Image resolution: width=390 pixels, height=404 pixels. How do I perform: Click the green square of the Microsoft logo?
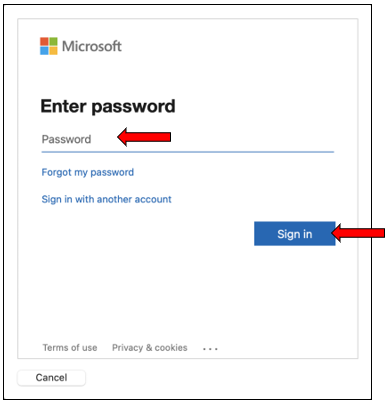tap(53, 41)
